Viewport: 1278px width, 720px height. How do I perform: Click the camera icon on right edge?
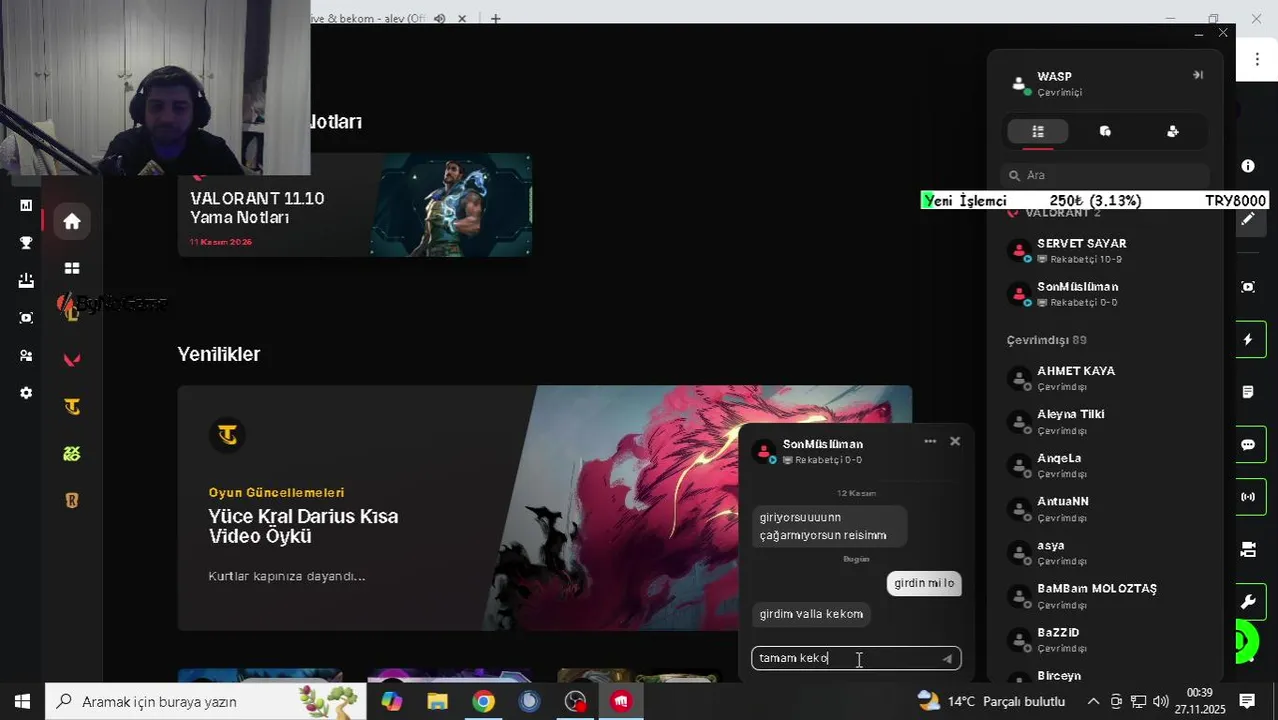[1248, 549]
